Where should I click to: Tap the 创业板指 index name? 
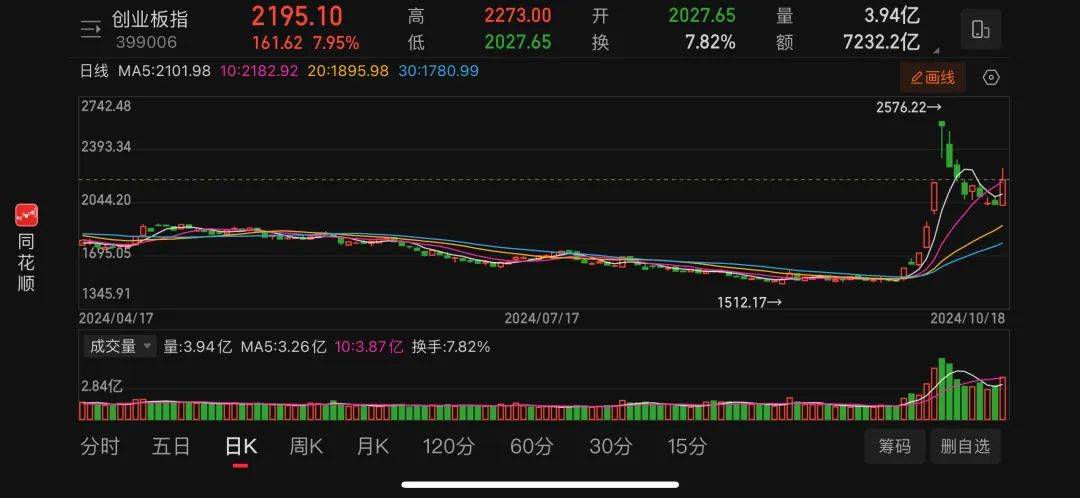click(x=150, y=19)
